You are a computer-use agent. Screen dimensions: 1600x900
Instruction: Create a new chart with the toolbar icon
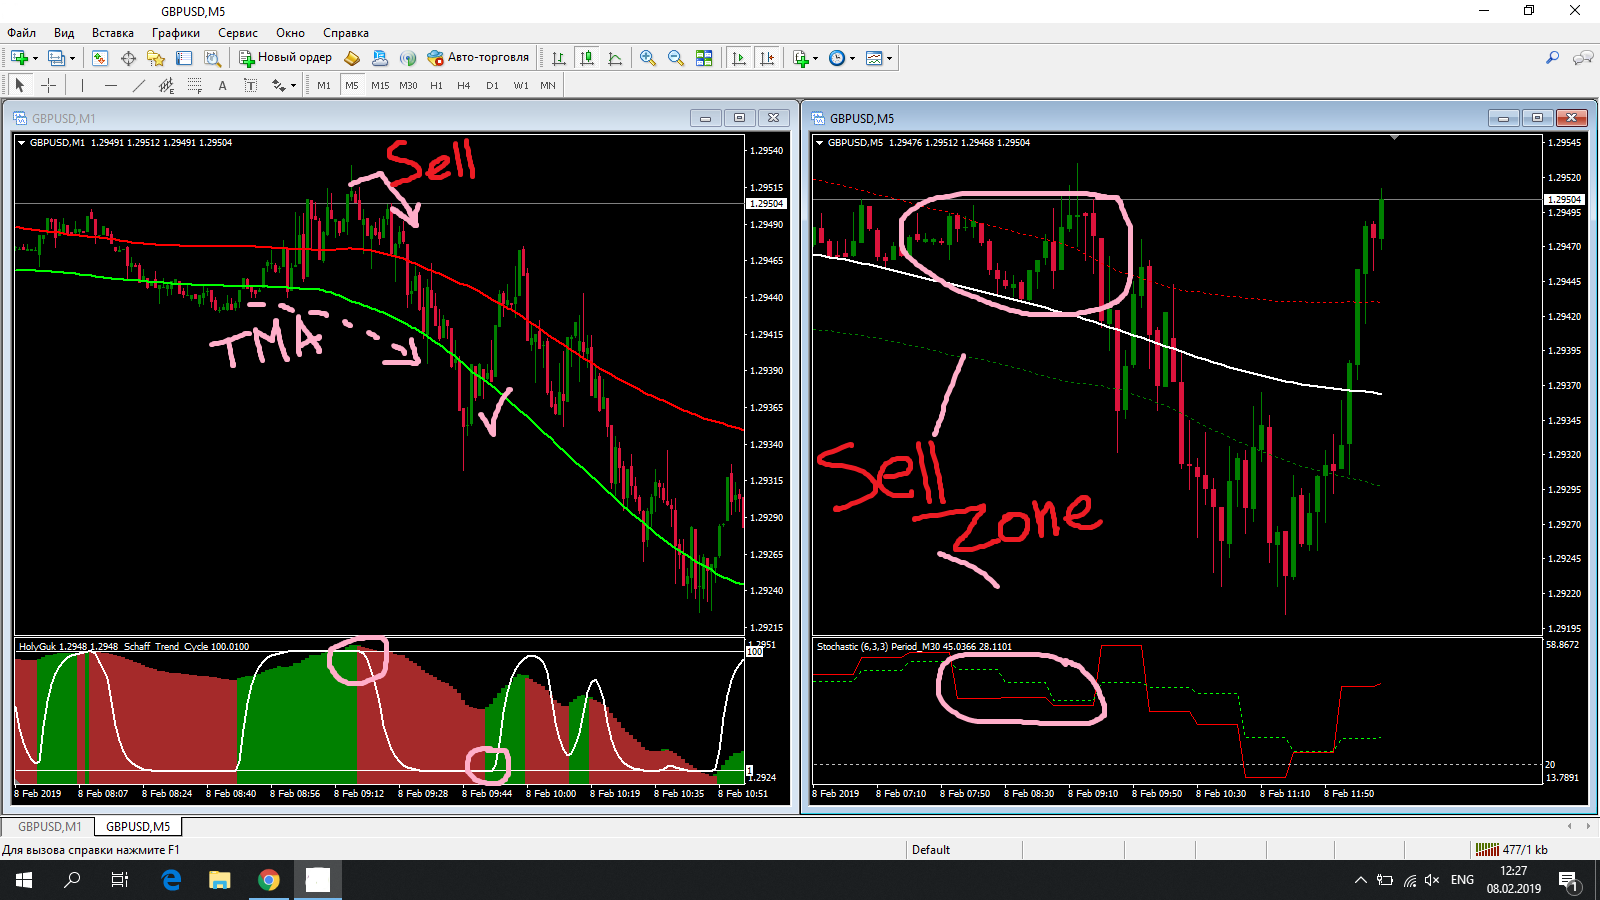tap(19, 58)
